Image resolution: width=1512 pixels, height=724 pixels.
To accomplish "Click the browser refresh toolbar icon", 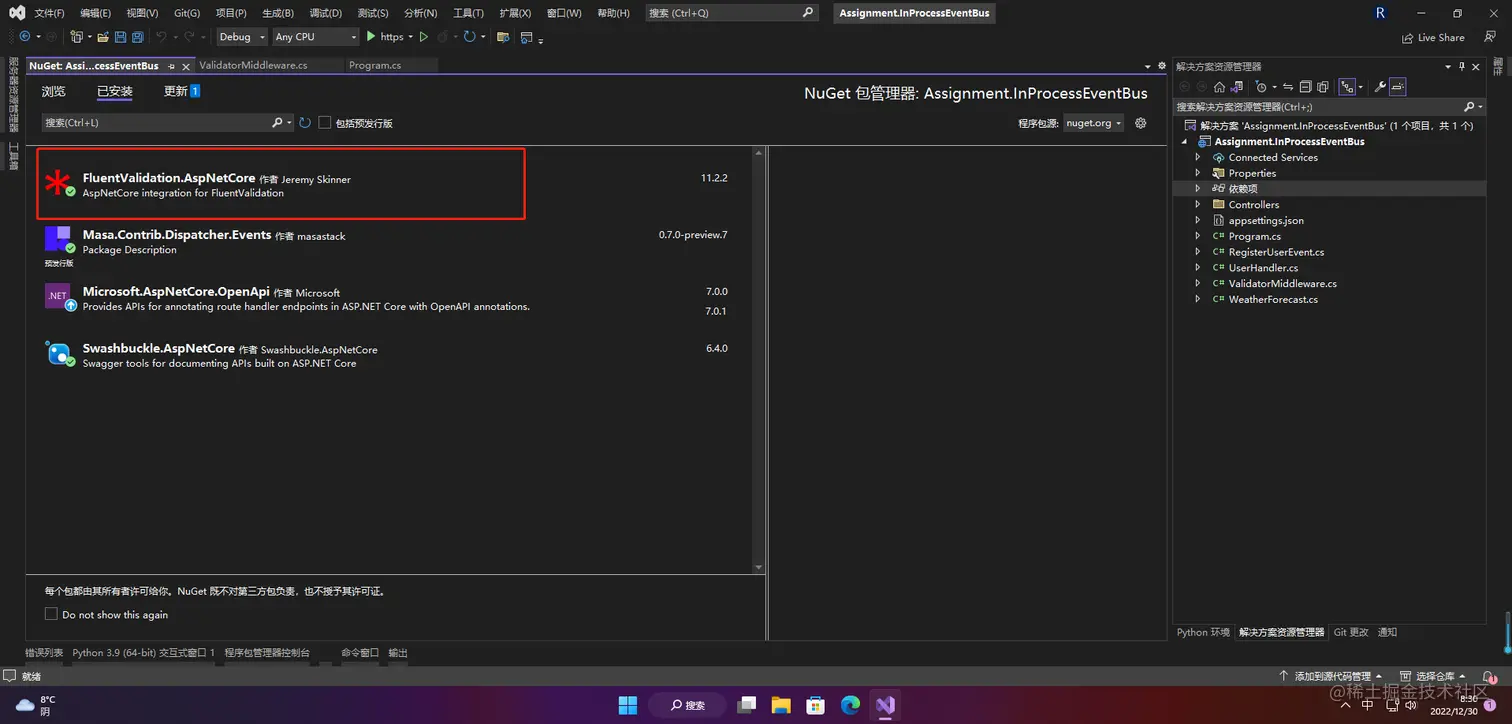I will 469,37.
